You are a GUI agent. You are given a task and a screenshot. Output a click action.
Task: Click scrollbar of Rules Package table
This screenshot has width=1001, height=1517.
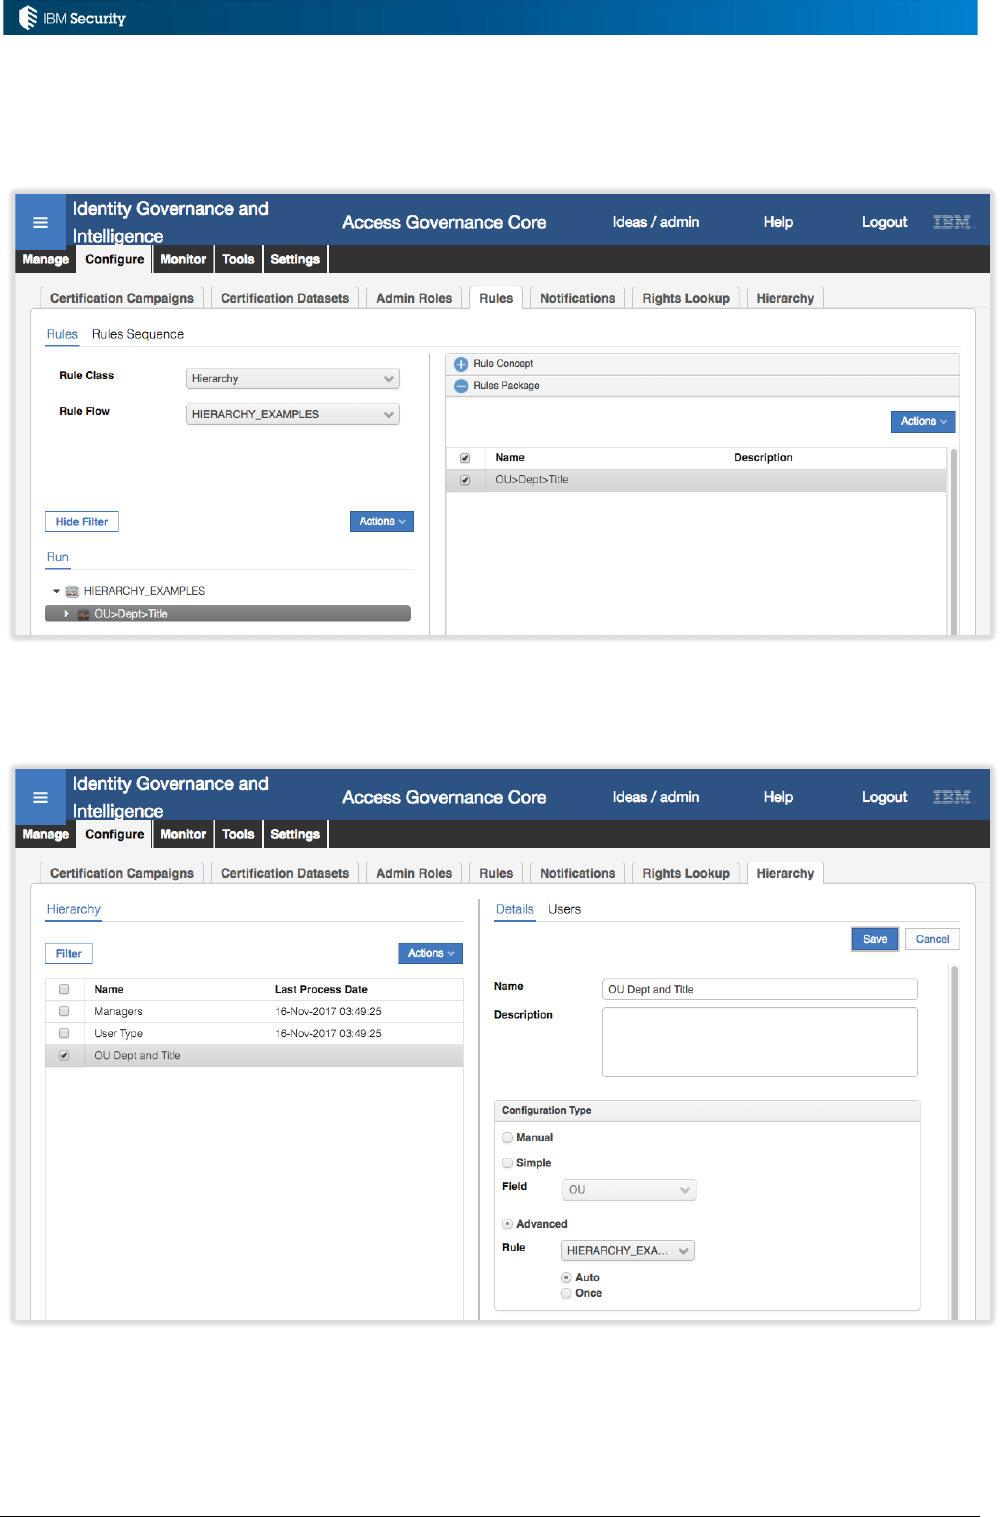click(x=954, y=540)
